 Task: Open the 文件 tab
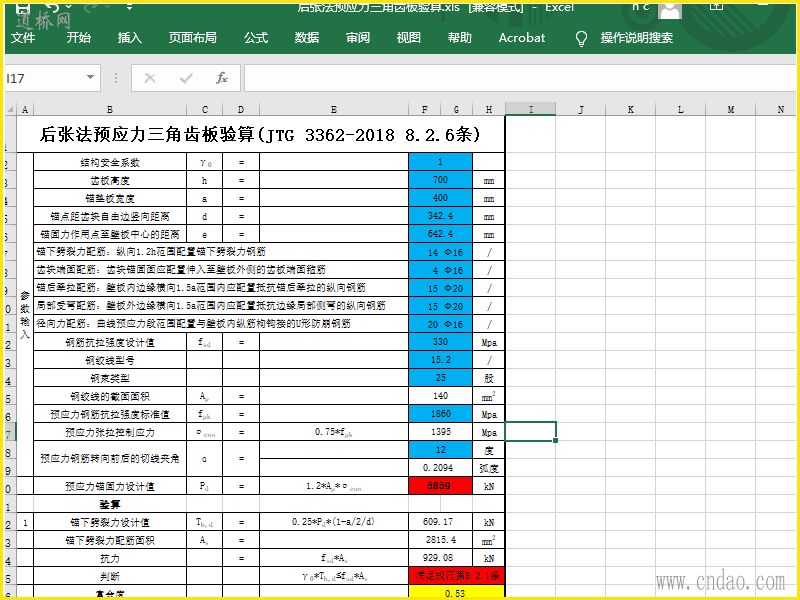23,38
